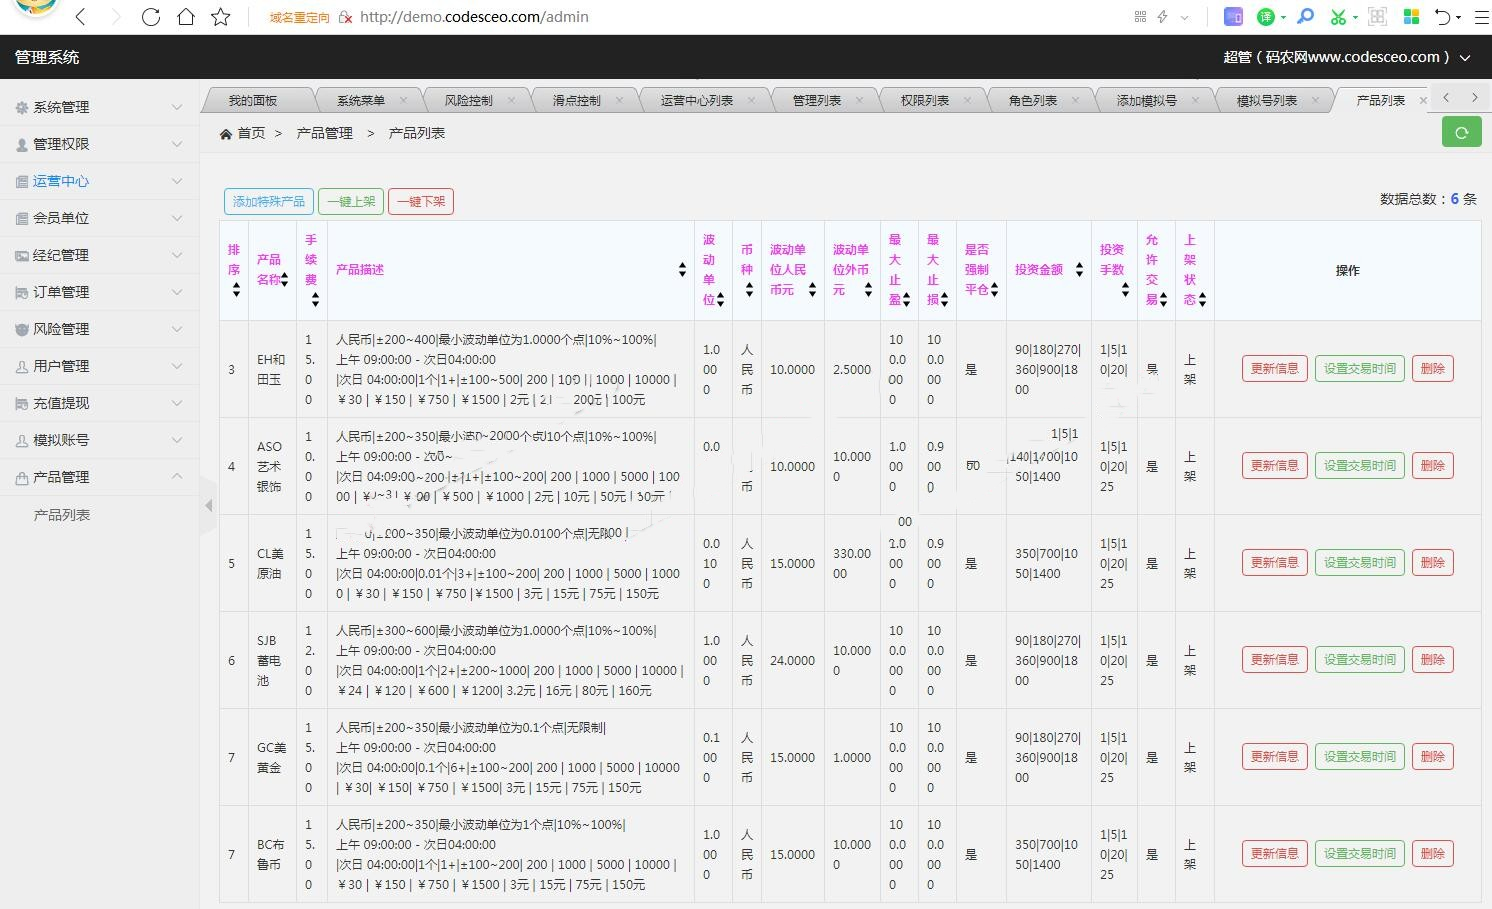The width and height of the screenshot is (1492, 909).
Task: Expand the 风险管理 sidebar menu
Action: pyautogui.click(x=98, y=329)
